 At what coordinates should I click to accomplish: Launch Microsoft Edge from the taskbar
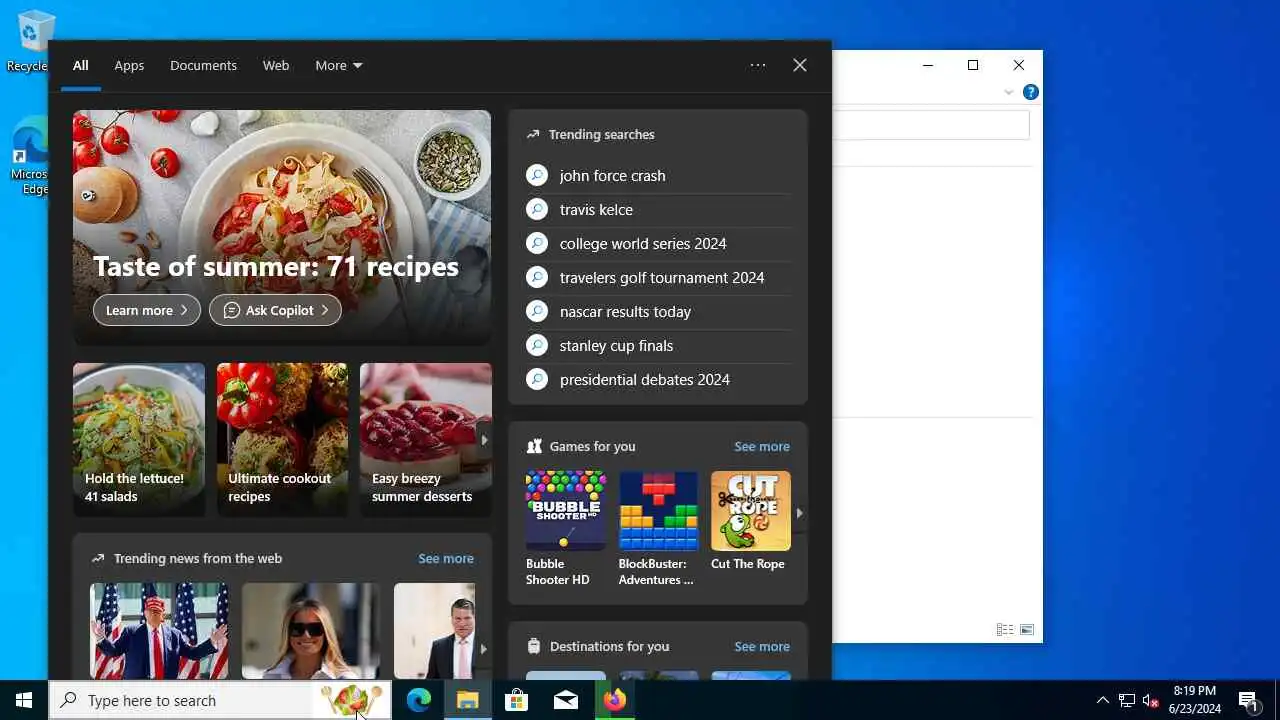tap(418, 700)
